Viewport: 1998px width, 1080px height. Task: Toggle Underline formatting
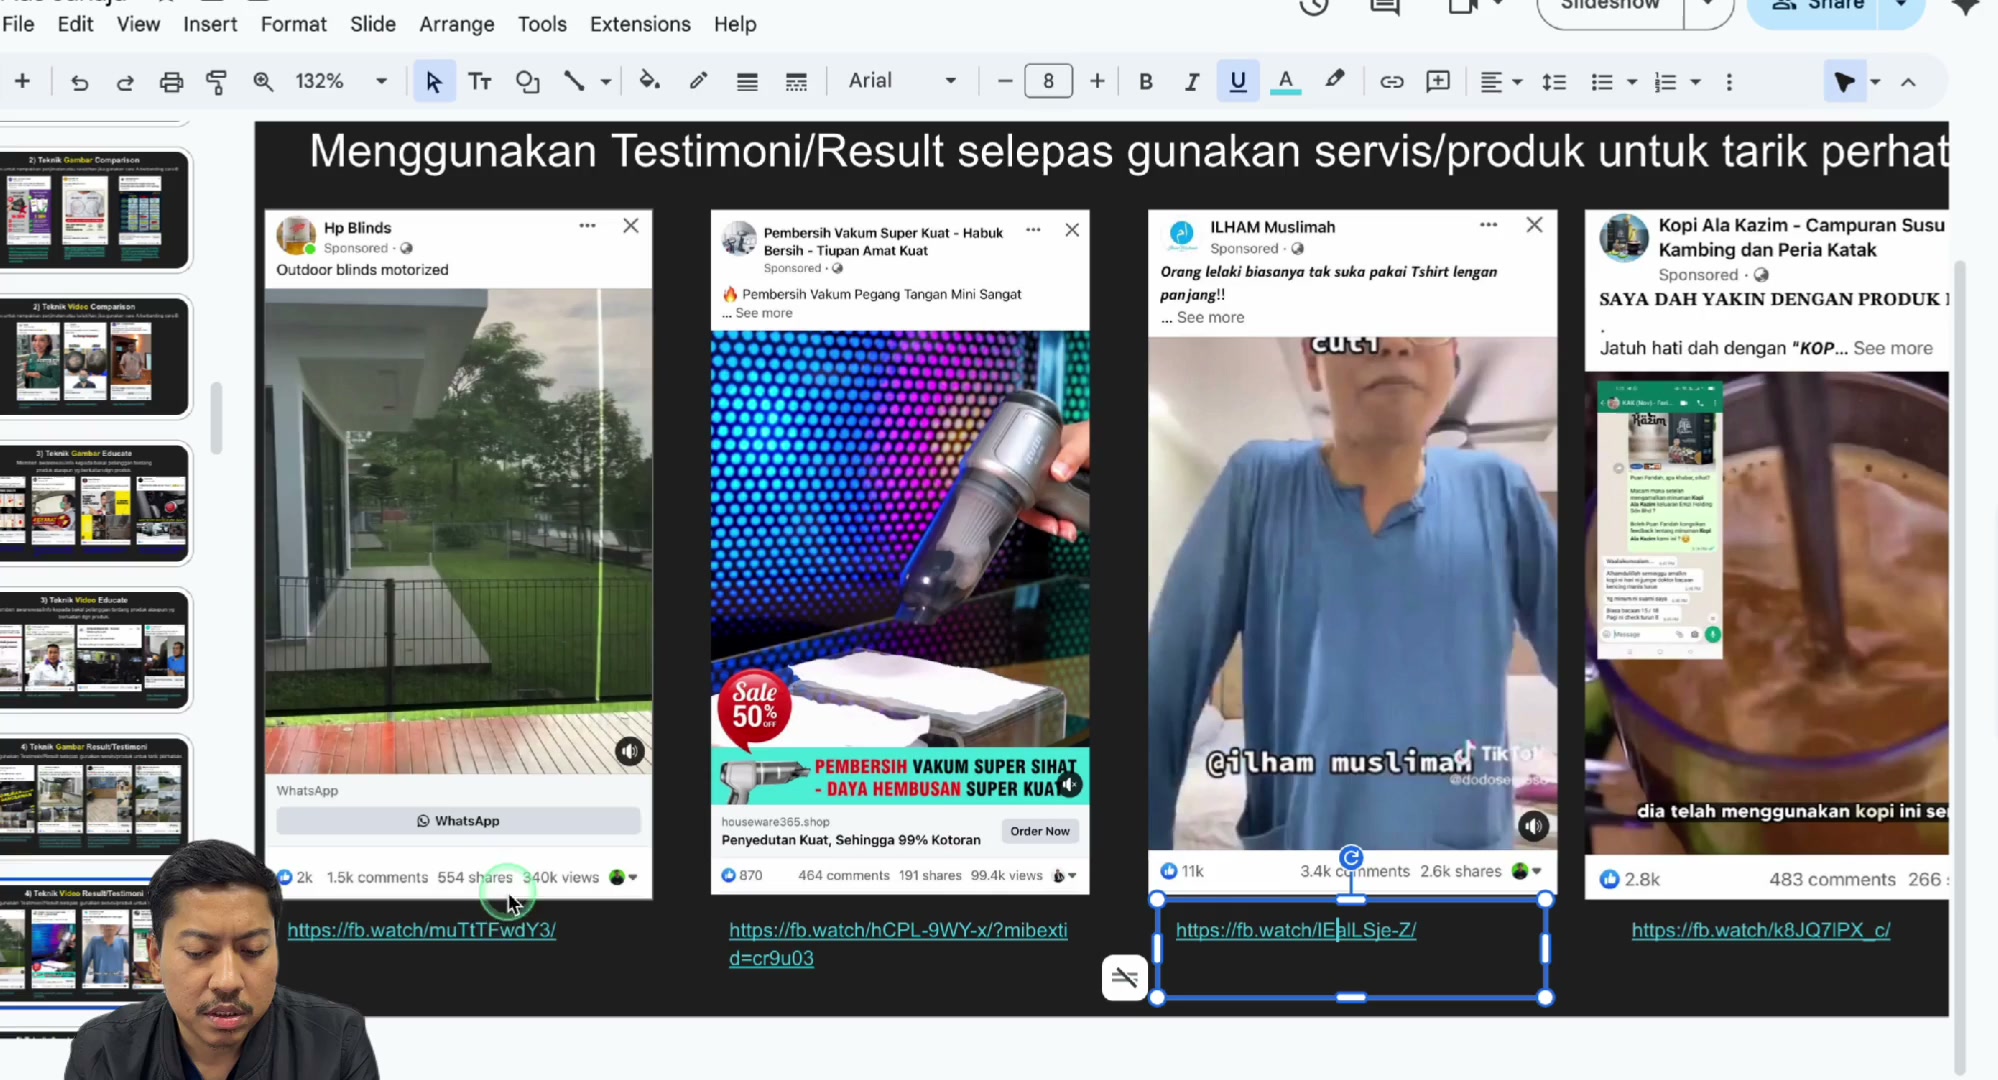point(1238,82)
